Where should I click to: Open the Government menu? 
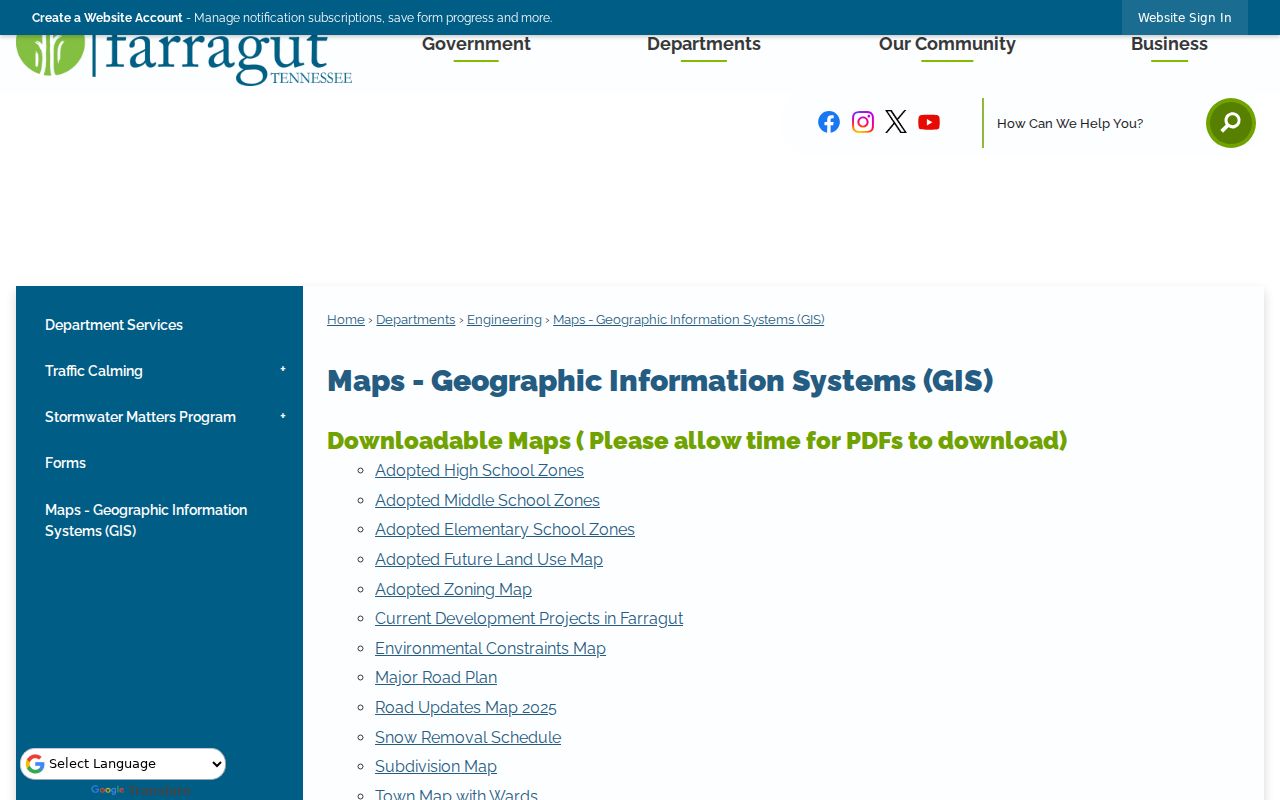tap(476, 45)
